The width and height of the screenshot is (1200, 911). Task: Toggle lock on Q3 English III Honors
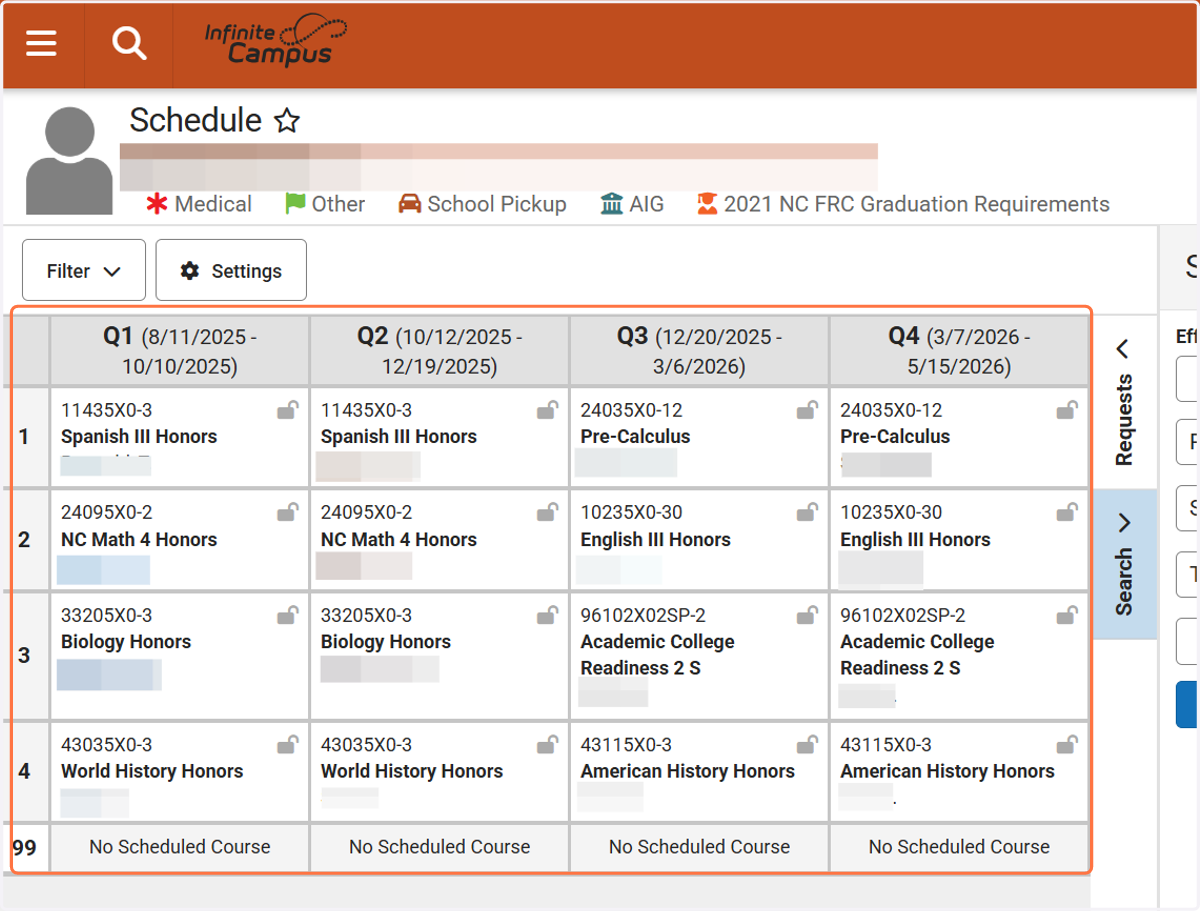point(807,513)
